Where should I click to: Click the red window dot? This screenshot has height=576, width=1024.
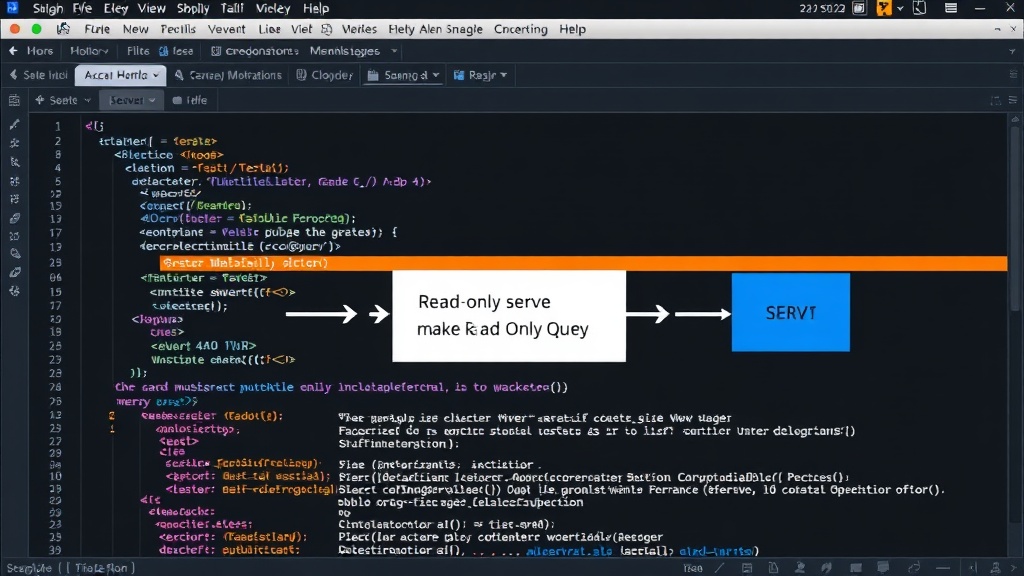click(15, 29)
